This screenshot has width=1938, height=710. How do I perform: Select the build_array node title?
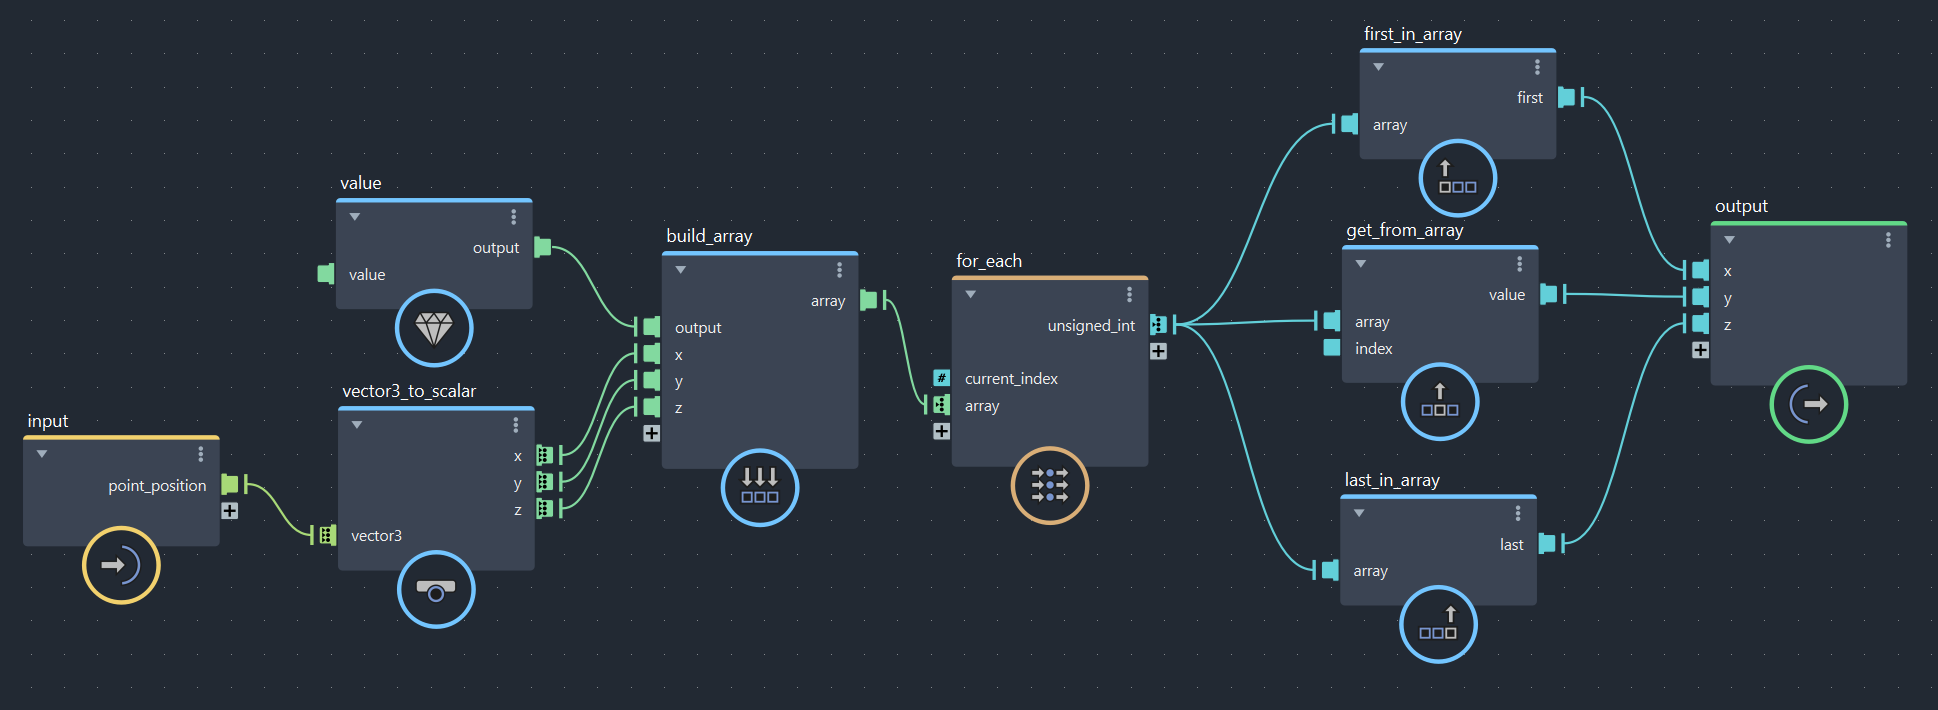[709, 236]
